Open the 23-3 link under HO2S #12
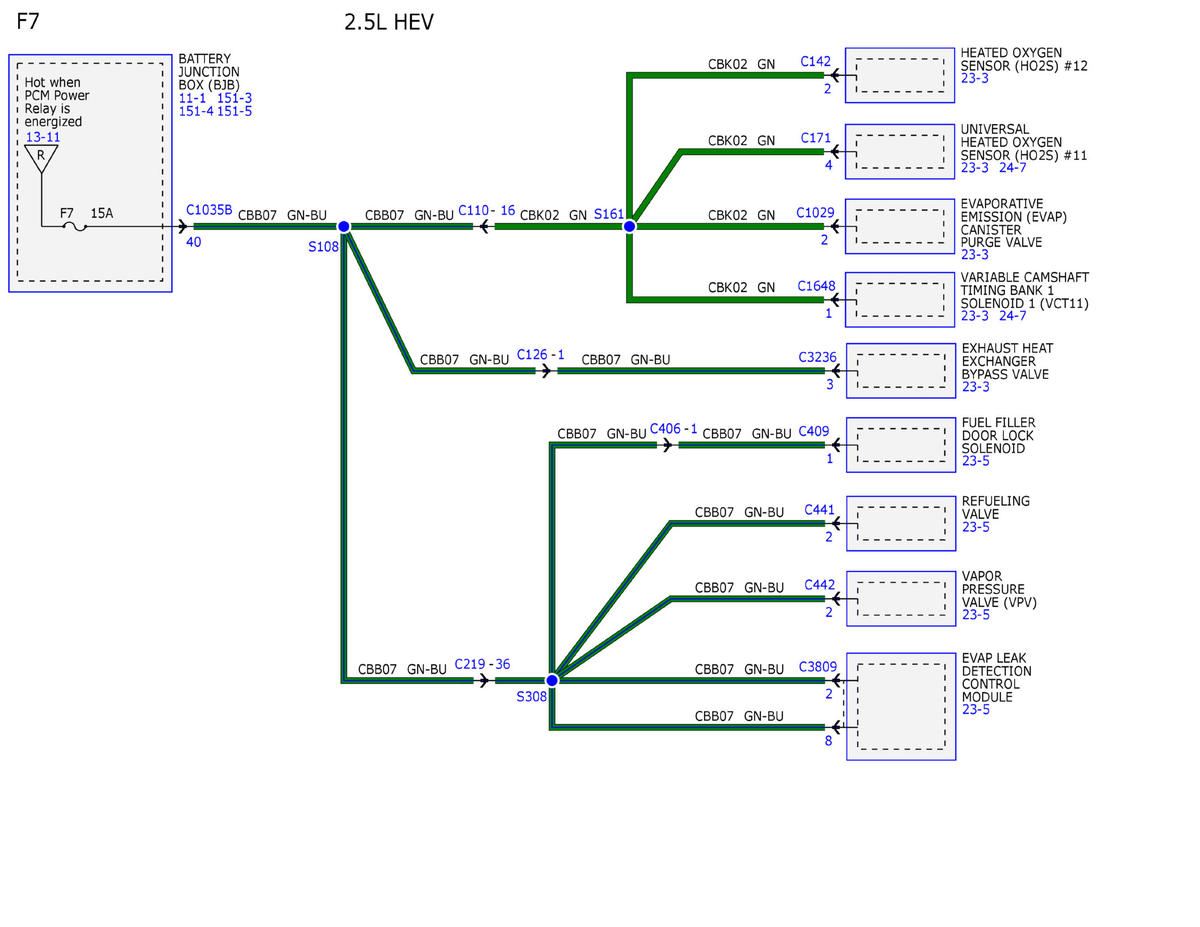This screenshot has width=1200, height=927. tap(975, 78)
